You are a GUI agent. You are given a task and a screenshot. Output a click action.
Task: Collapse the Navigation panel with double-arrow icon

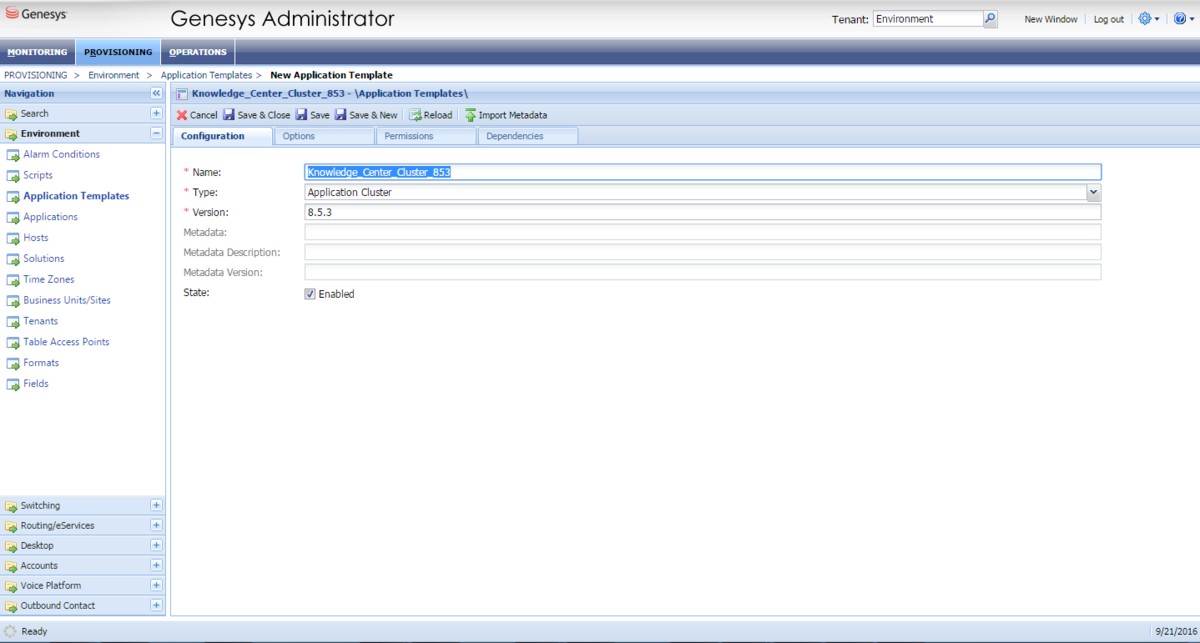click(x=156, y=93)
